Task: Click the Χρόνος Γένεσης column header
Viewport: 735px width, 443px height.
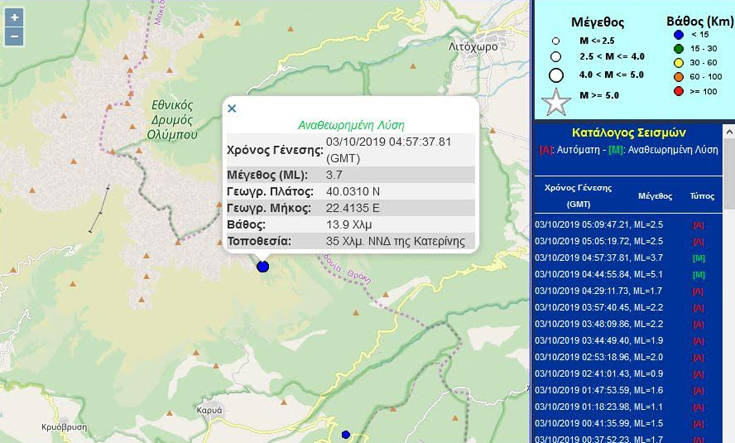Action: point(579,194)
